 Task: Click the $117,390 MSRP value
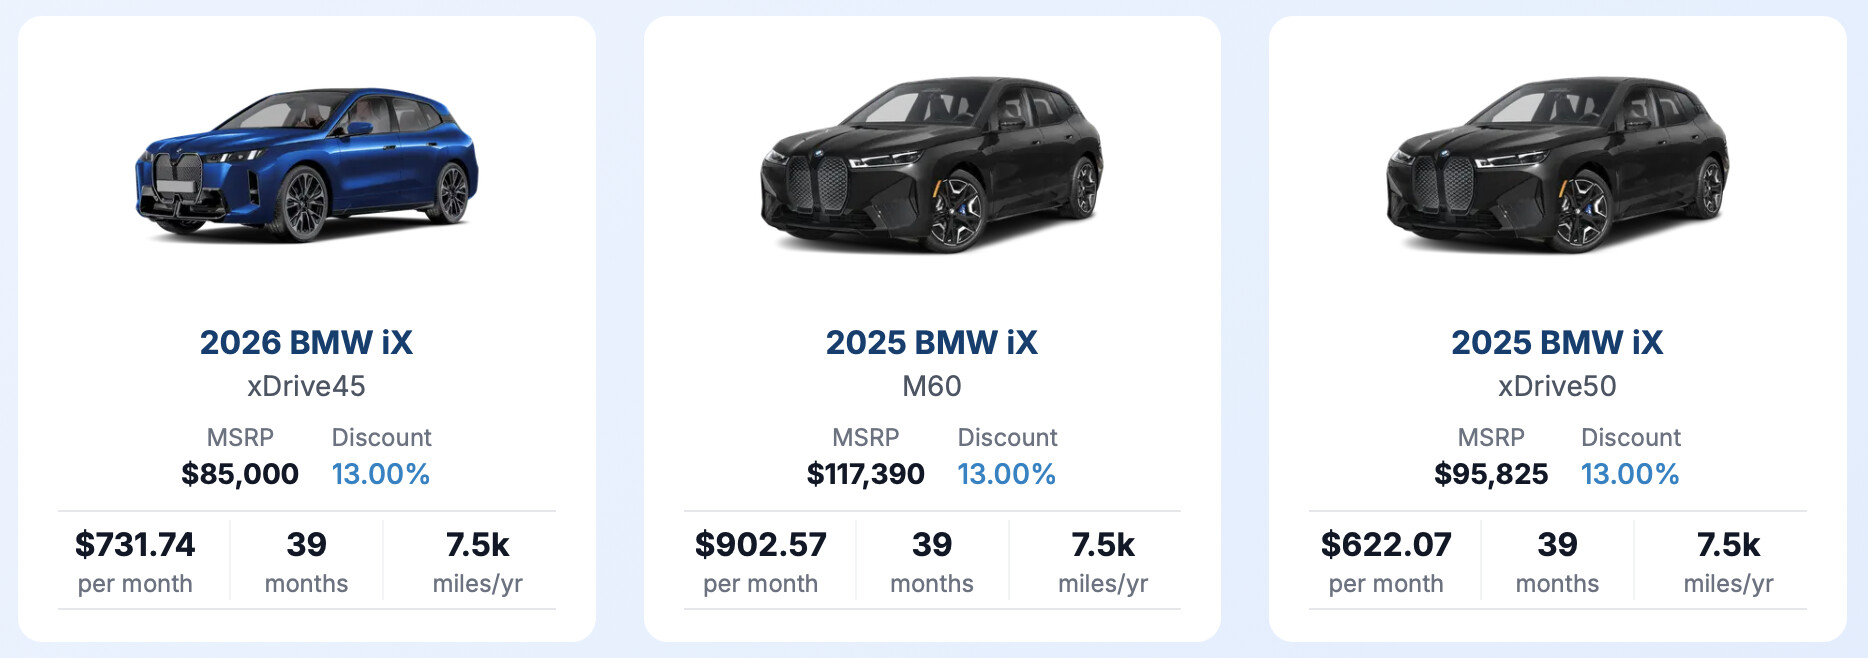(x=866, y=474)
